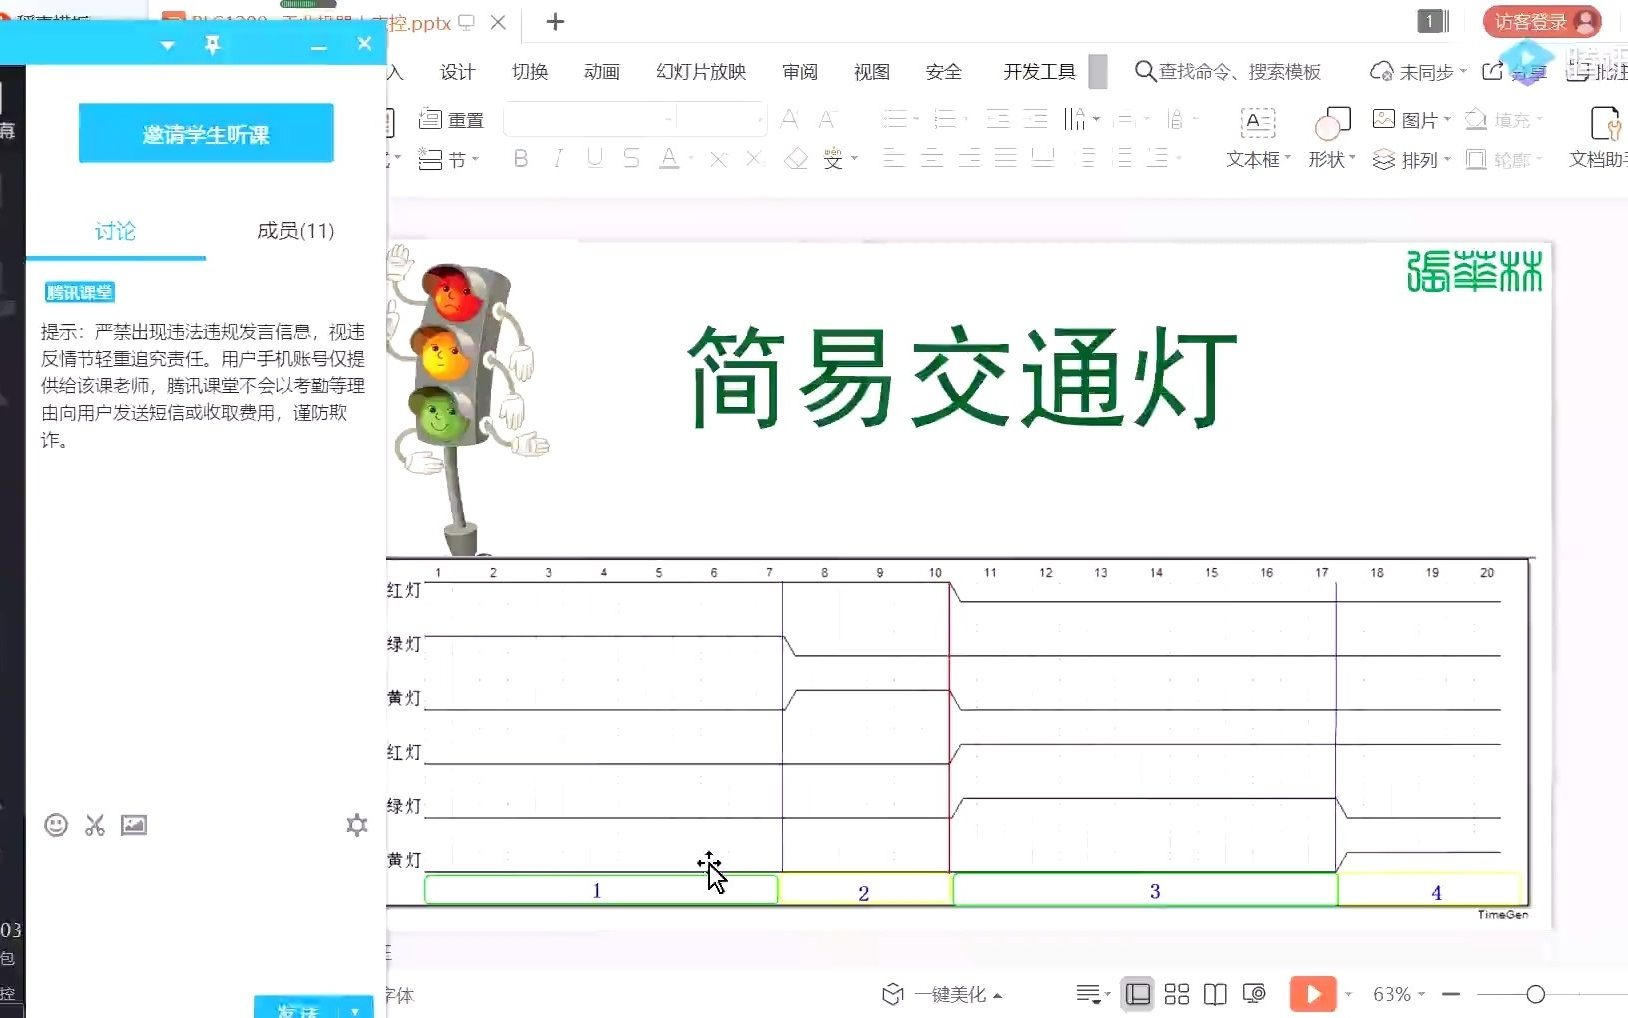Click the 未同步 cloud sync status
Viewport: 1628px width, 1018px height.
1418,72
